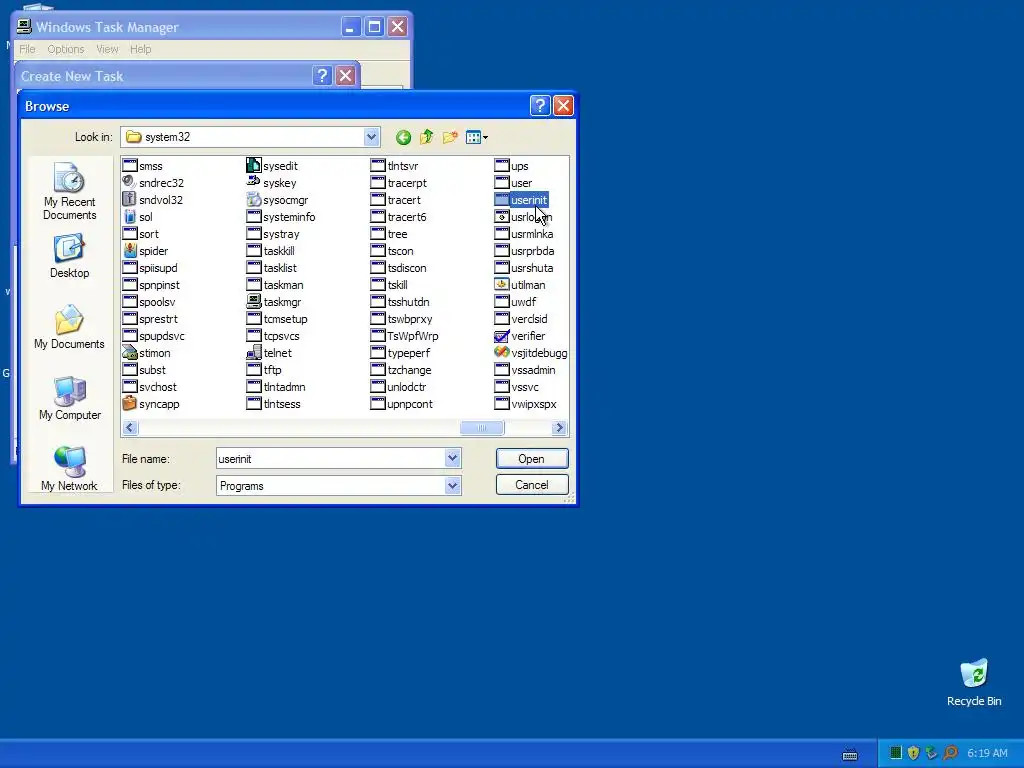Select the svchost file
1024x768 pixels.
150,387
